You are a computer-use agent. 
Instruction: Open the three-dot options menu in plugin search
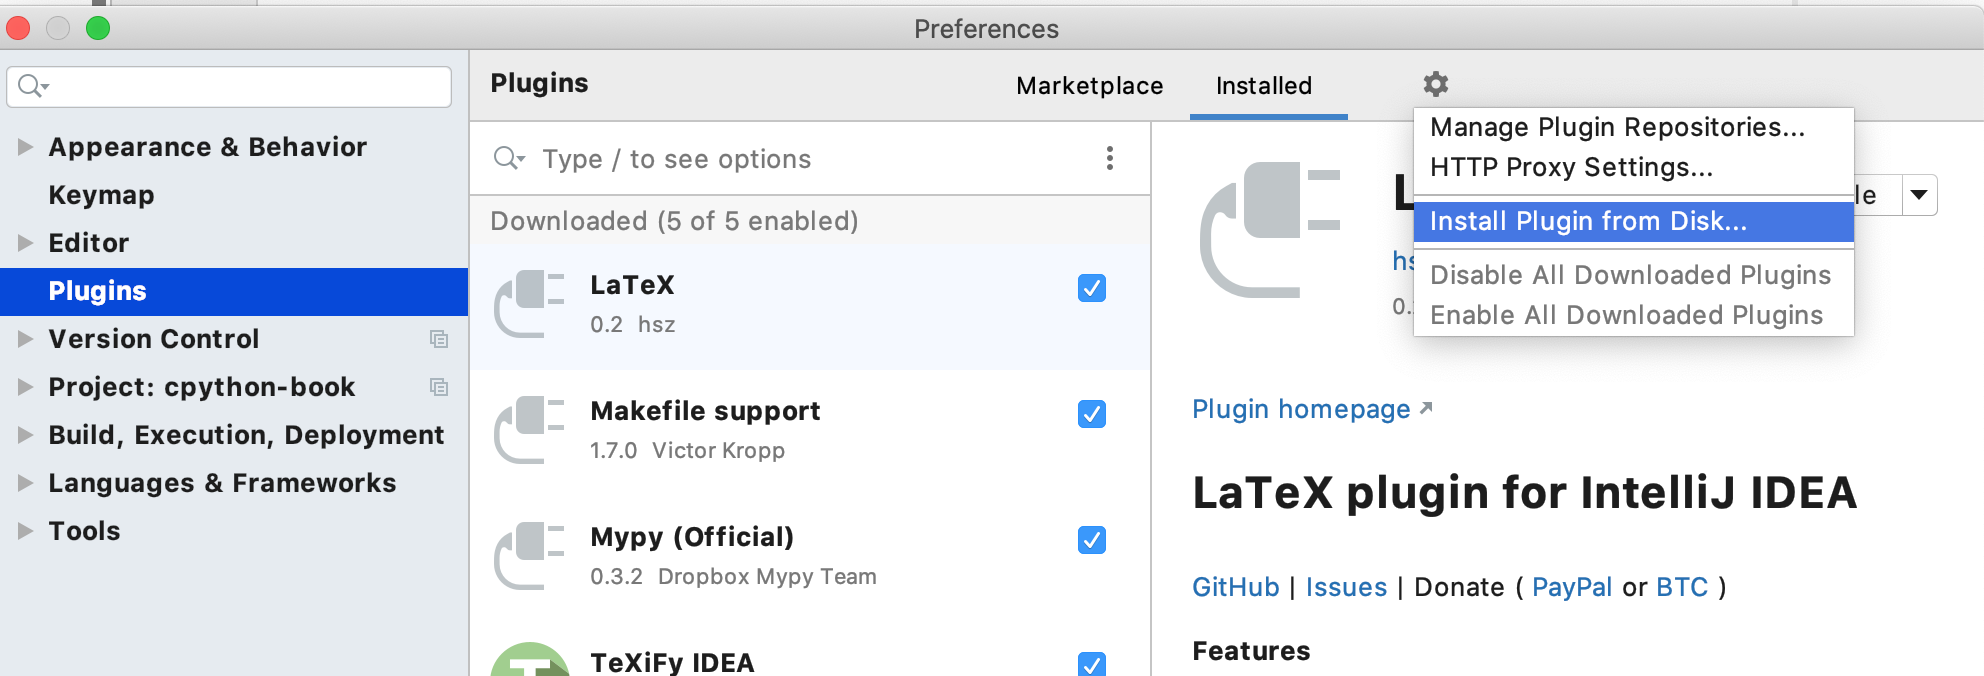click(1110, 158)
